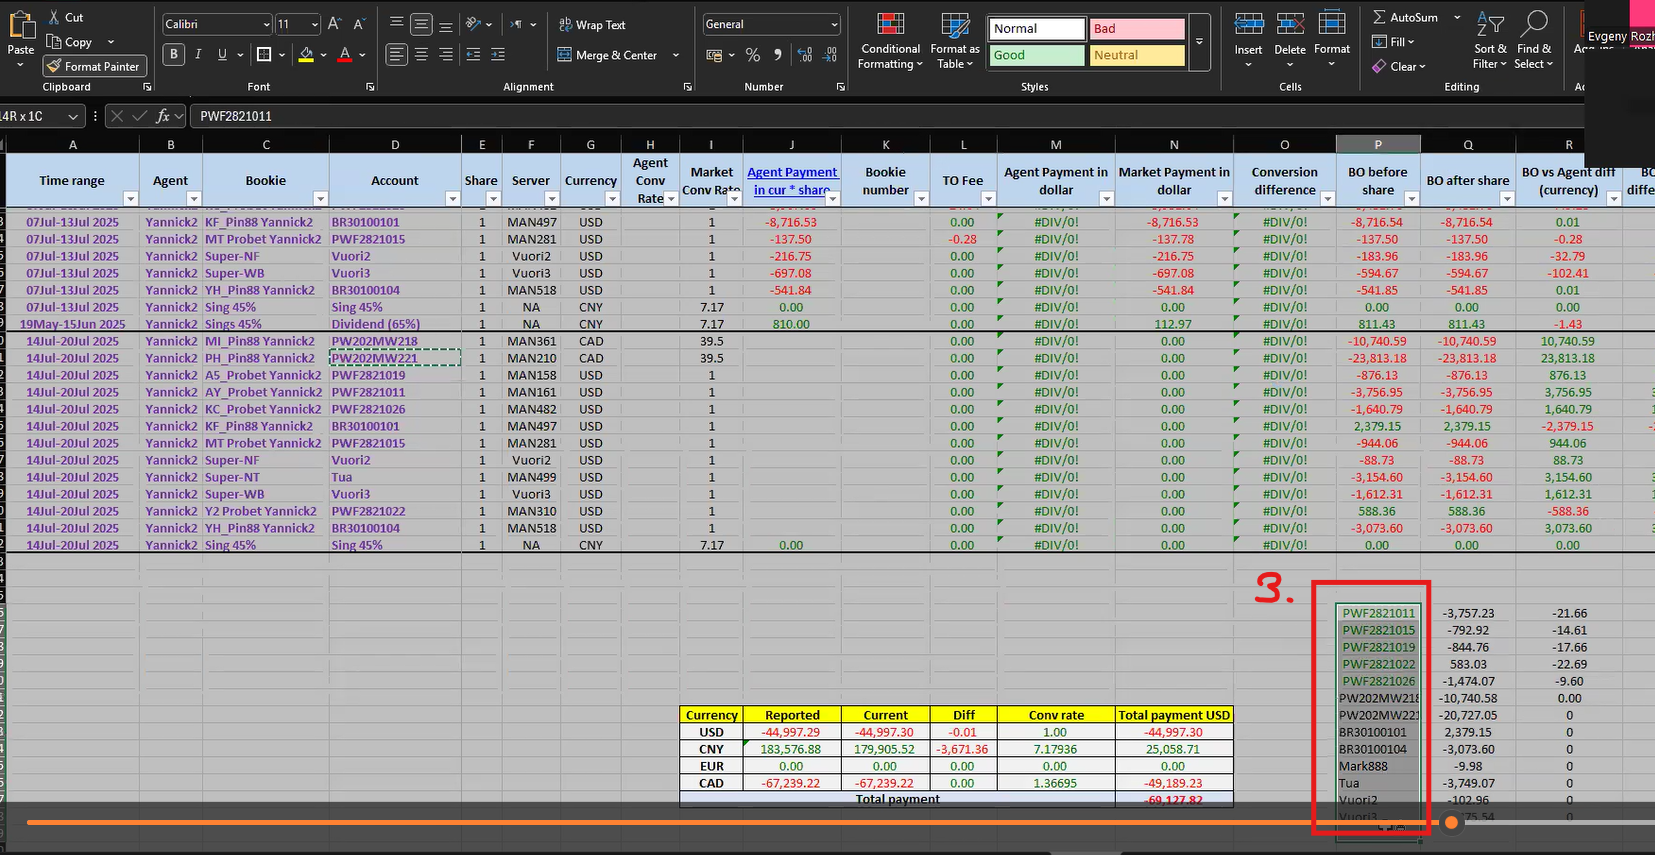Open the font name dropdown showing Calibri
1655x855 pixels.
pos(217,24)
